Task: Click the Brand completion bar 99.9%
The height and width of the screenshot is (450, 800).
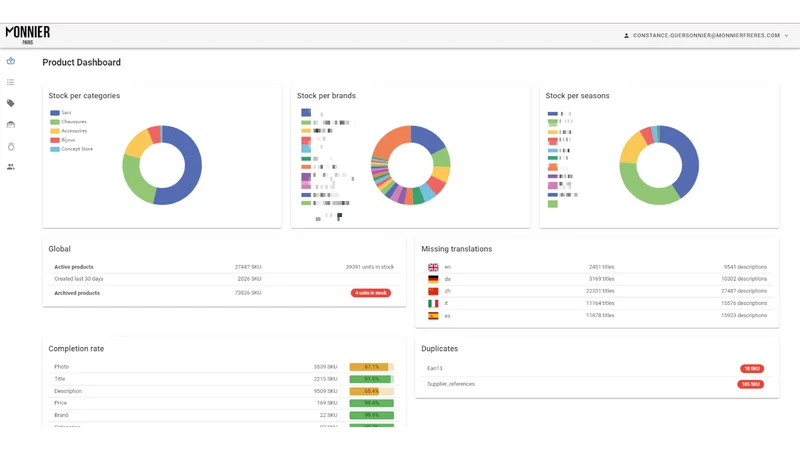Action: (371, 415)
